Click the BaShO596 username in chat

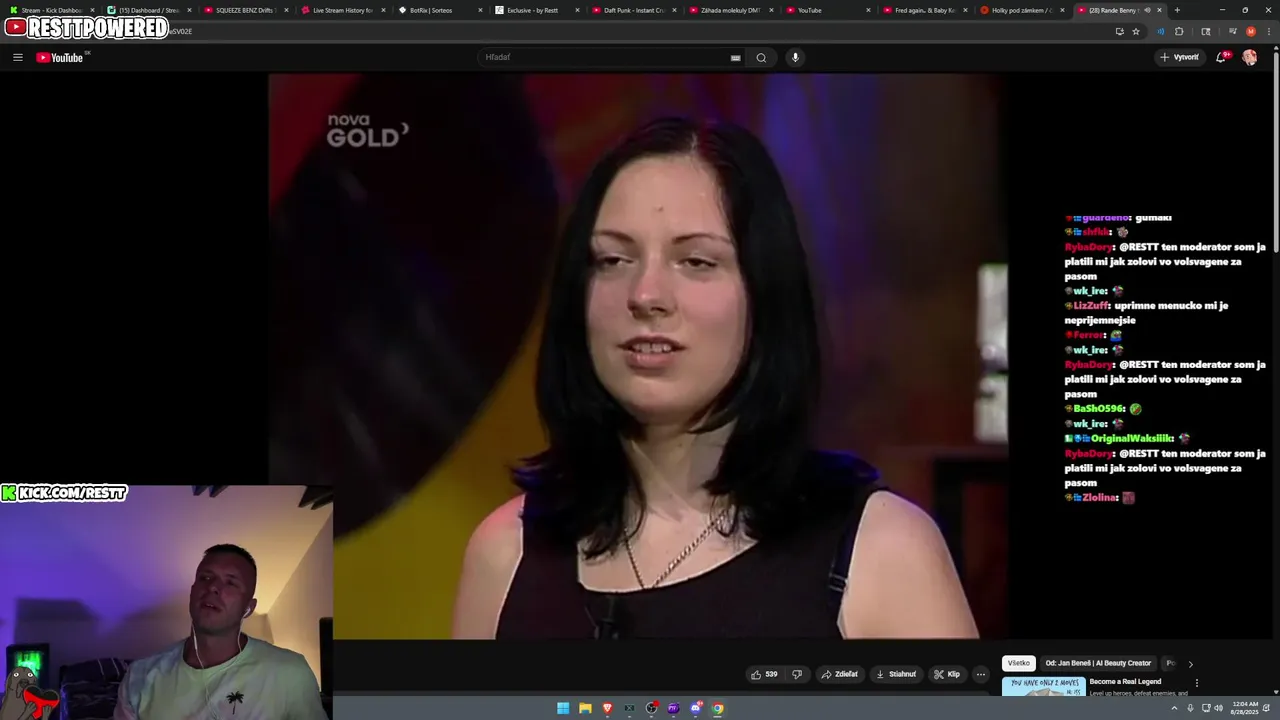(x=1100, y=409)
